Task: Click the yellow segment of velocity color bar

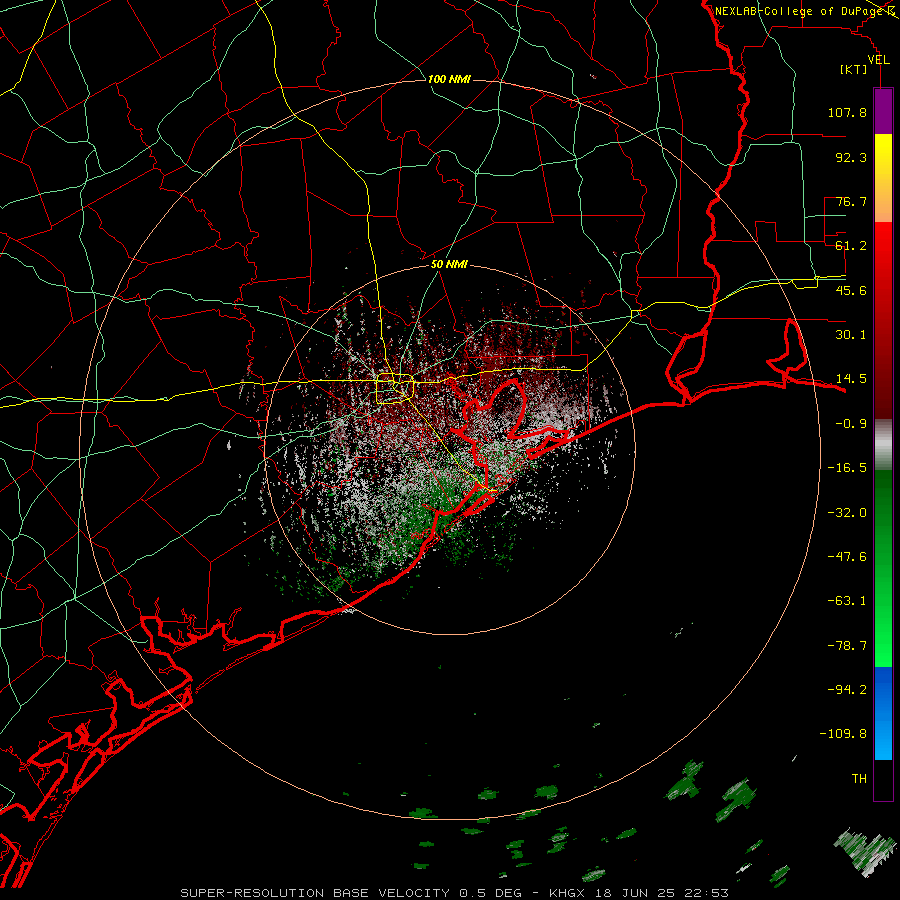Action: click(883, 178)
